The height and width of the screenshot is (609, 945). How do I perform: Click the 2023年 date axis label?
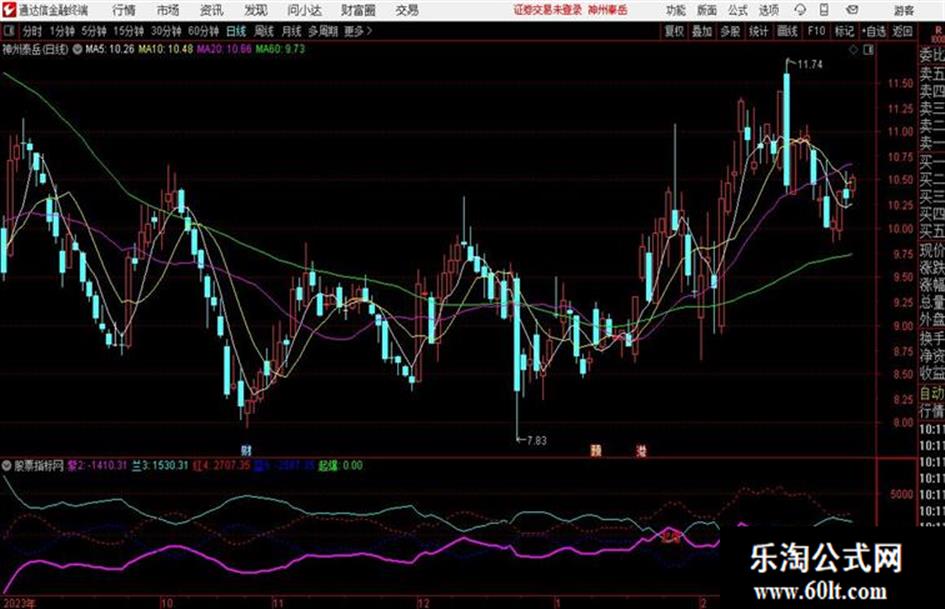pos(19,603)
